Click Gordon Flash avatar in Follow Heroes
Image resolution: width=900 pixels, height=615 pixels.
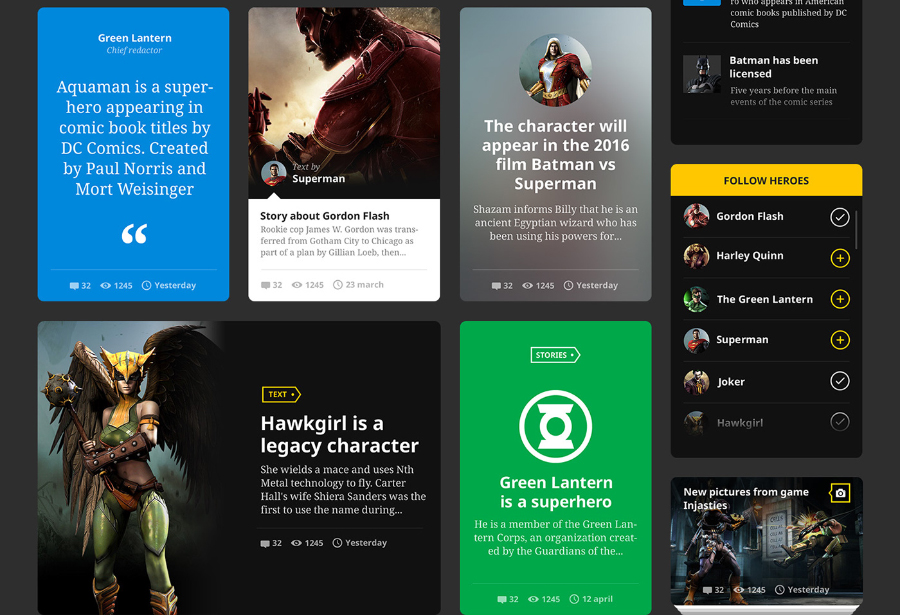[696, 216]
